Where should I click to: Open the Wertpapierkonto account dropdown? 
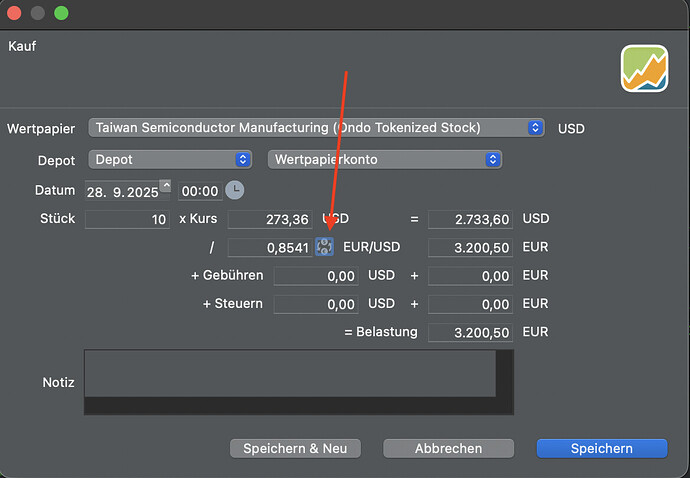tap(491, 160)
